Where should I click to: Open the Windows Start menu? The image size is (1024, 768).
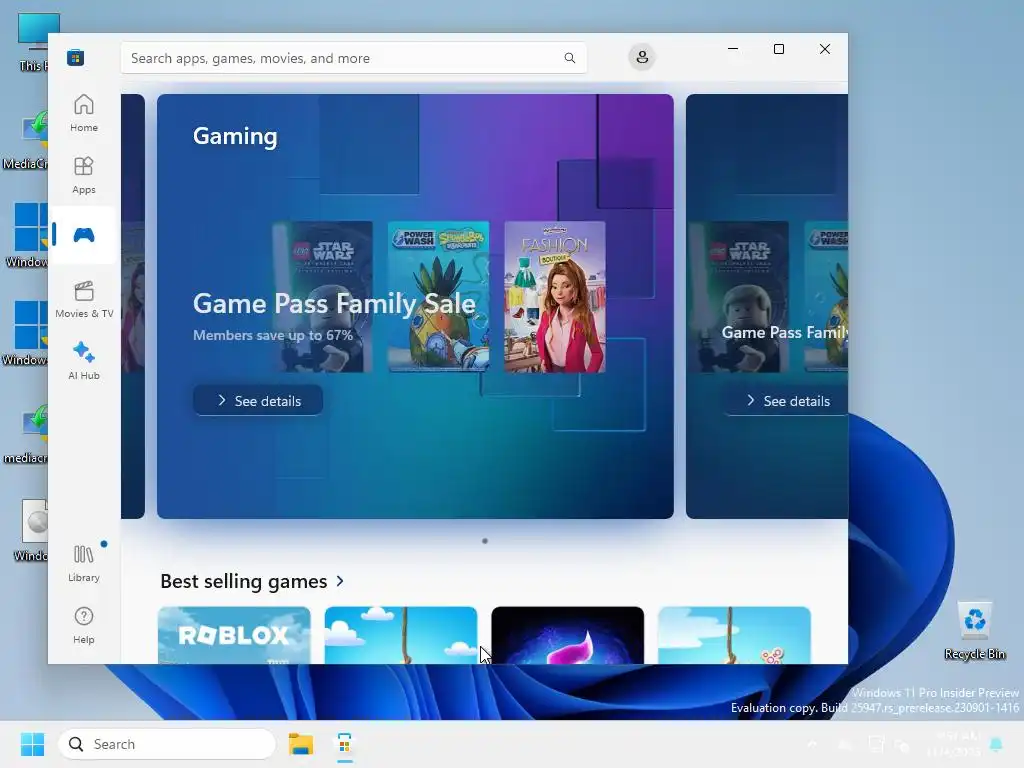click(32, 744)
